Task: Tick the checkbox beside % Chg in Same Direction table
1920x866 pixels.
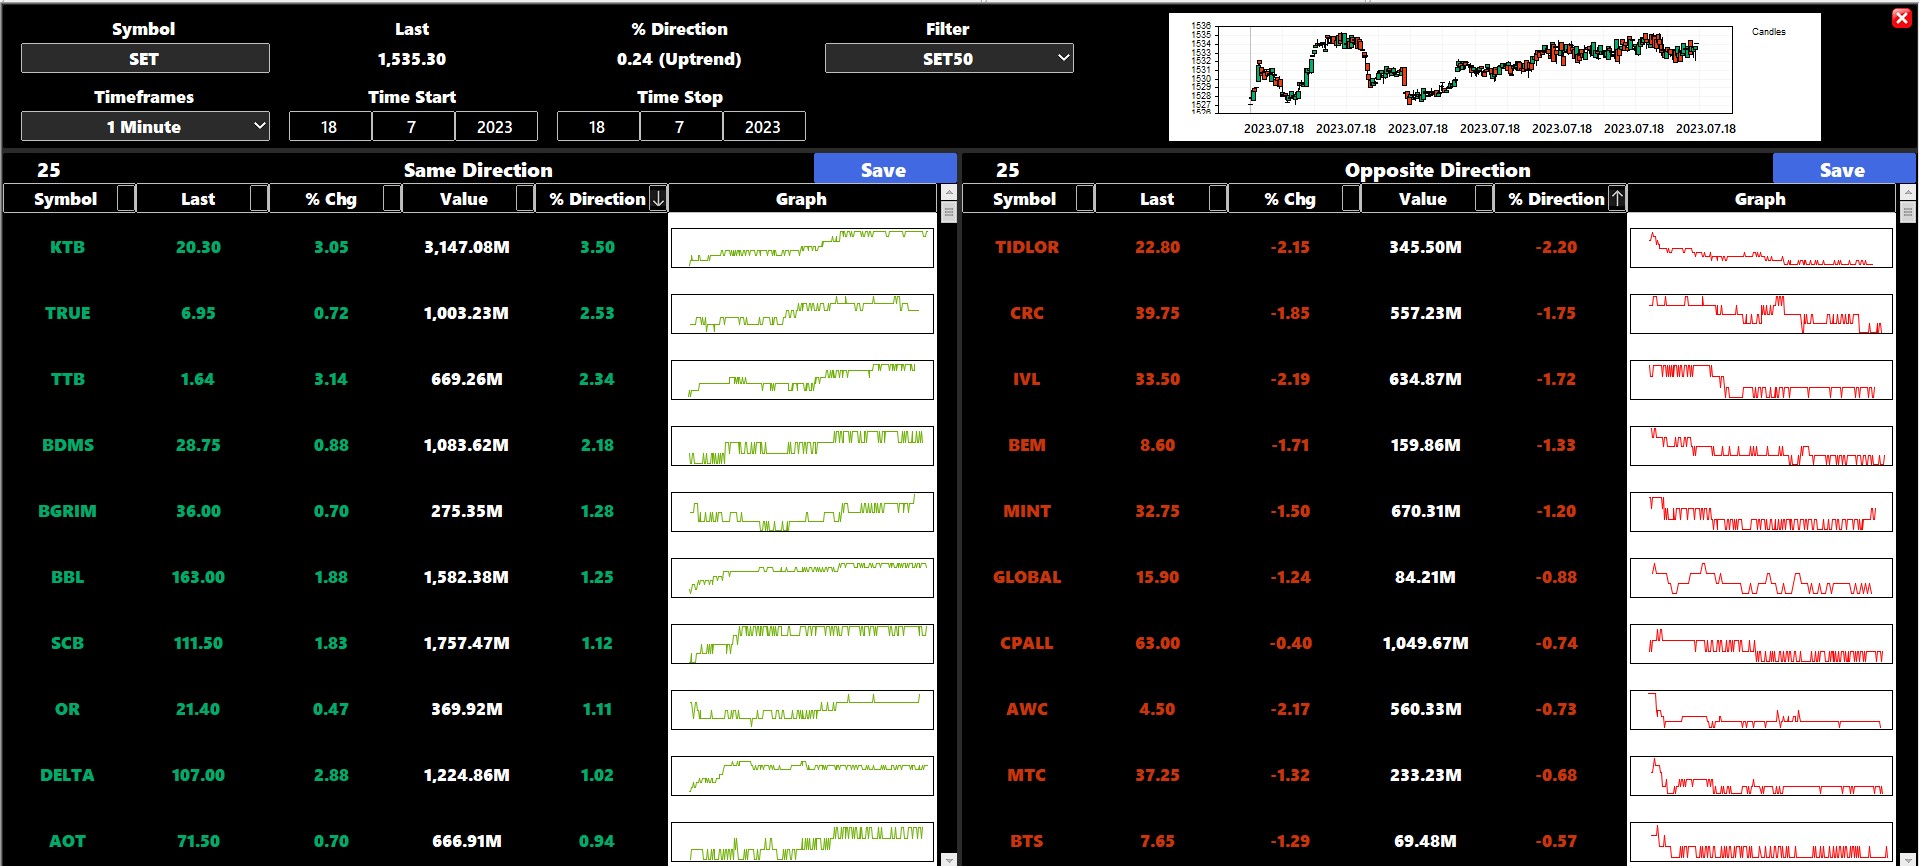Action: [x=392, y=198]
